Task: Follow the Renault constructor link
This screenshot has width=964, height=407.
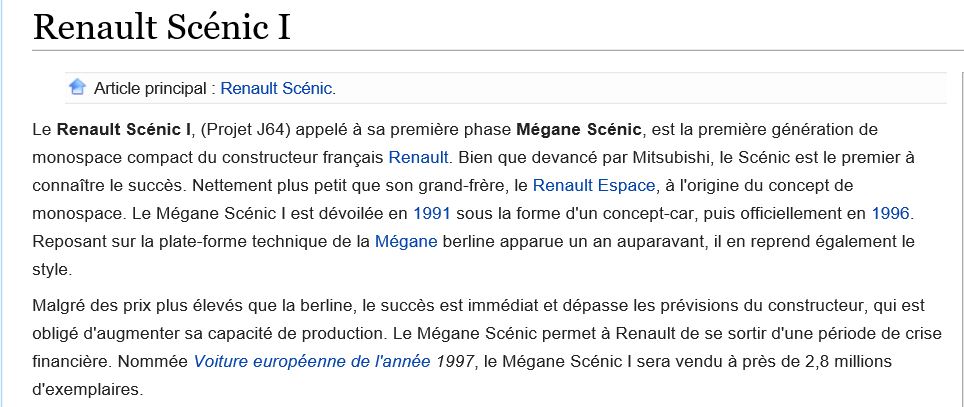Action: click(x=418, y=157)
